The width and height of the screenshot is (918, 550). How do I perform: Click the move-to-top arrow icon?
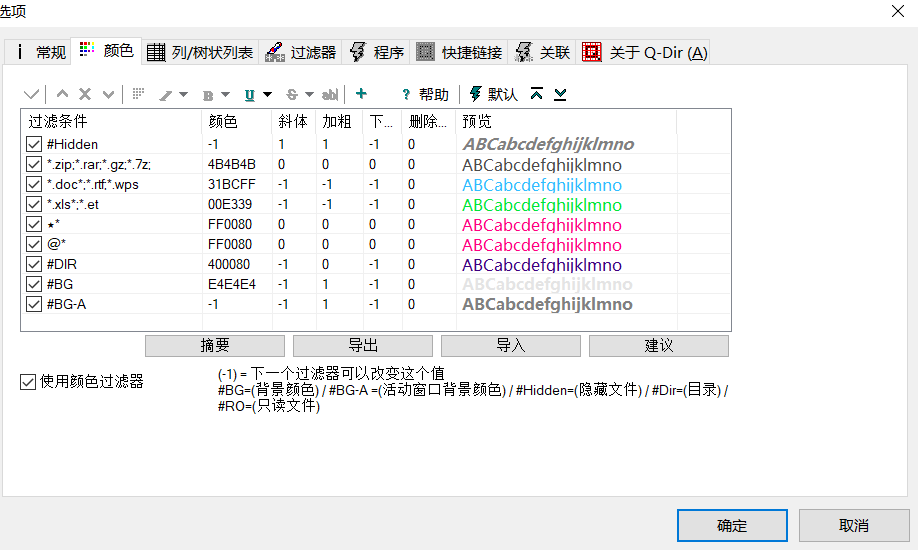coord(536,94)
